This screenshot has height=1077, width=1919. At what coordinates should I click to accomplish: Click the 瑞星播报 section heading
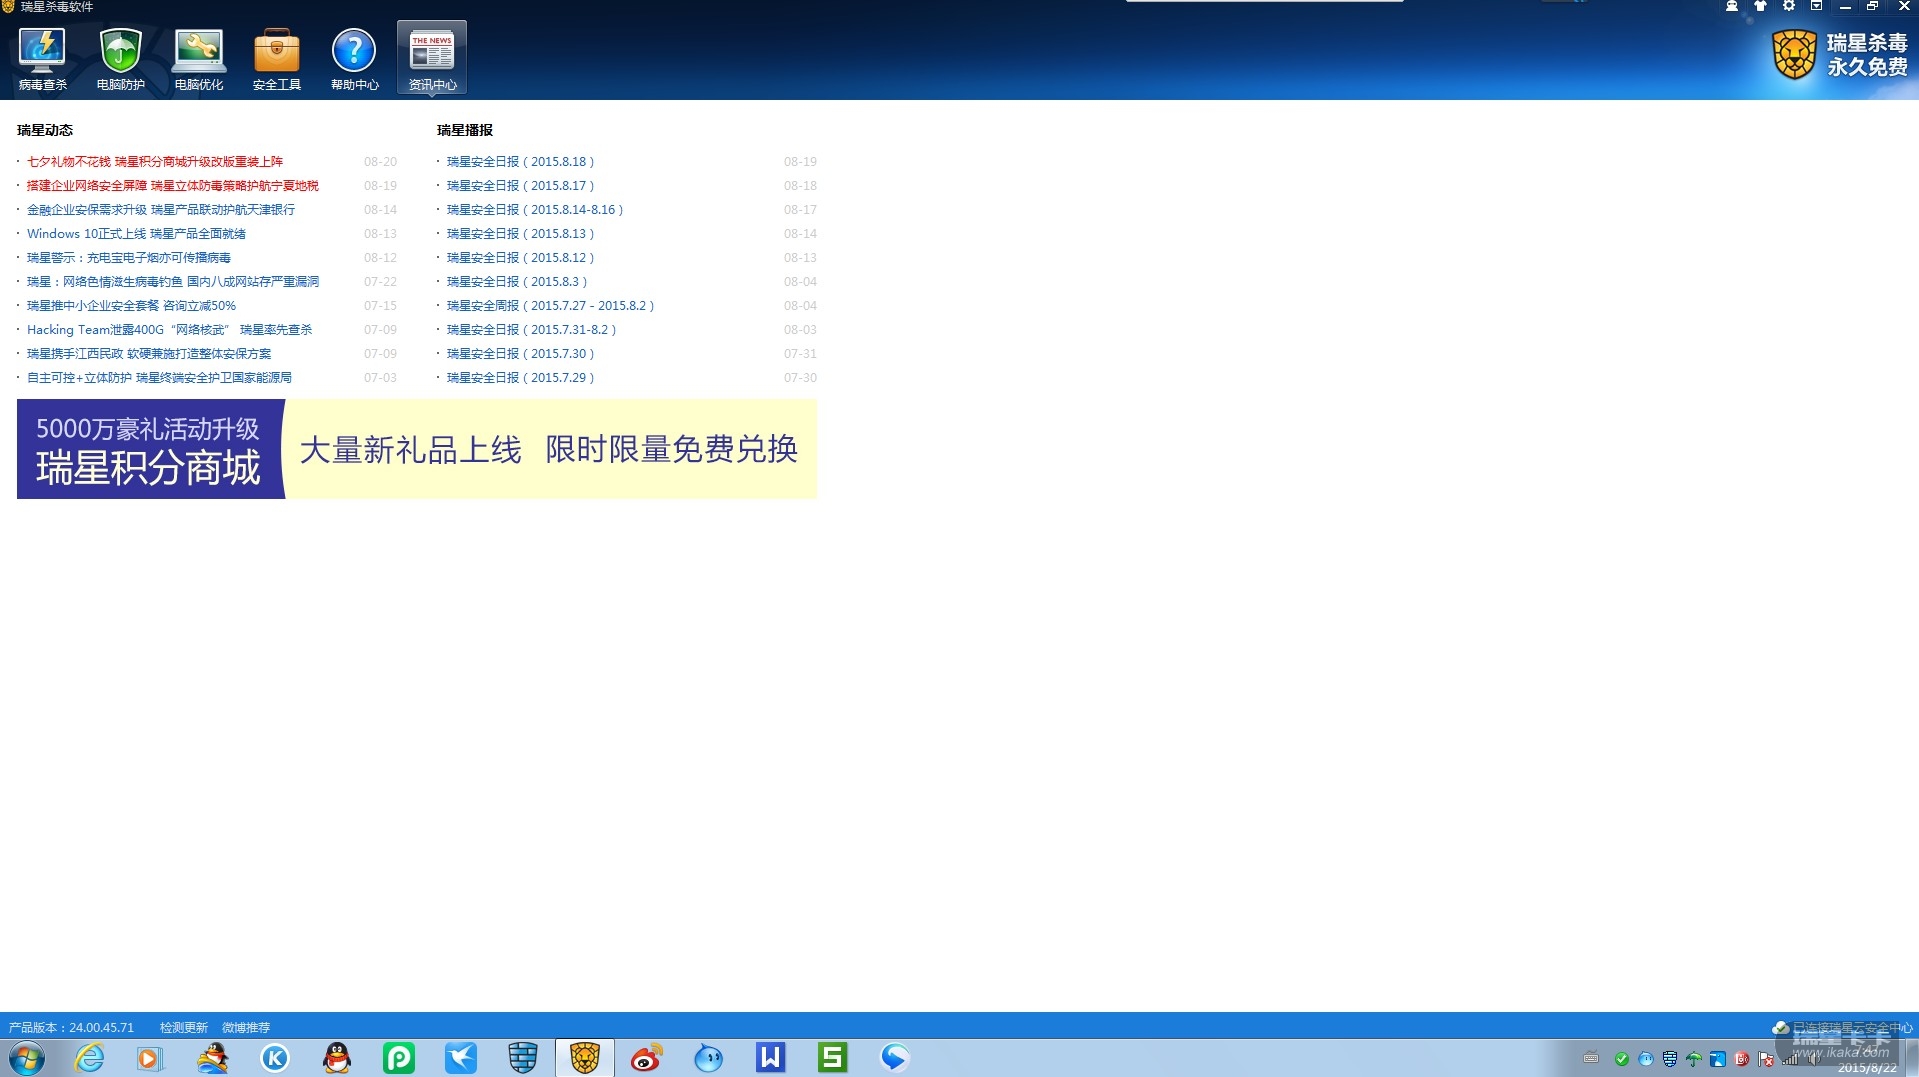465,130
